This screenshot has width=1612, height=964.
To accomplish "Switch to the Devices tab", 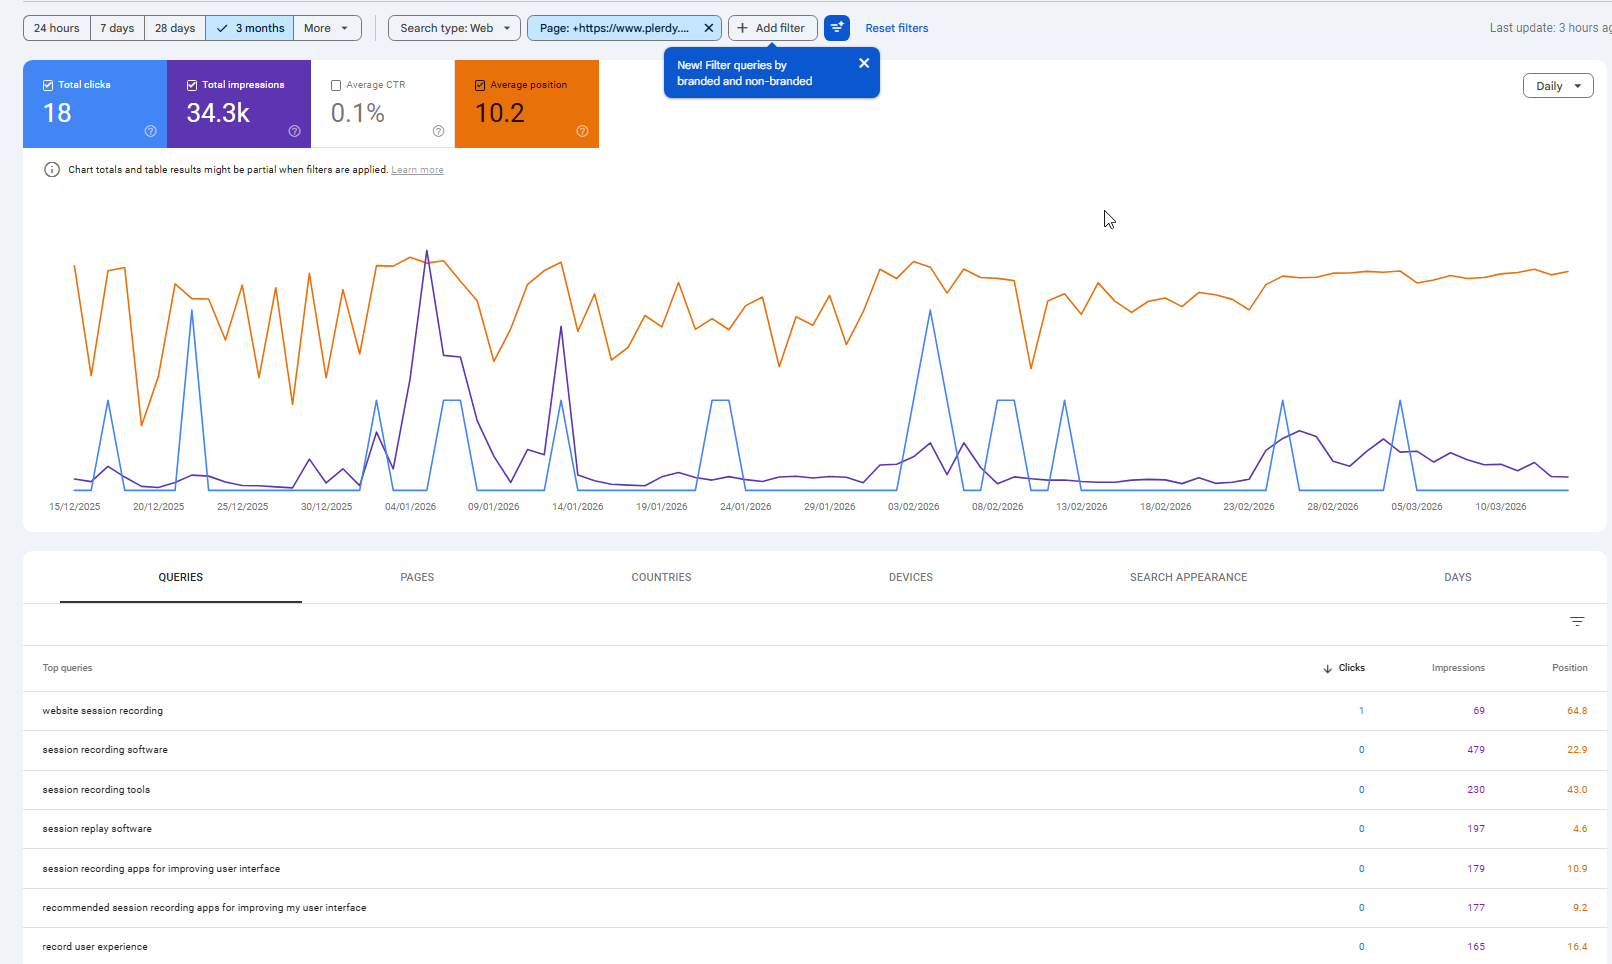I will (x=910, y=577).
